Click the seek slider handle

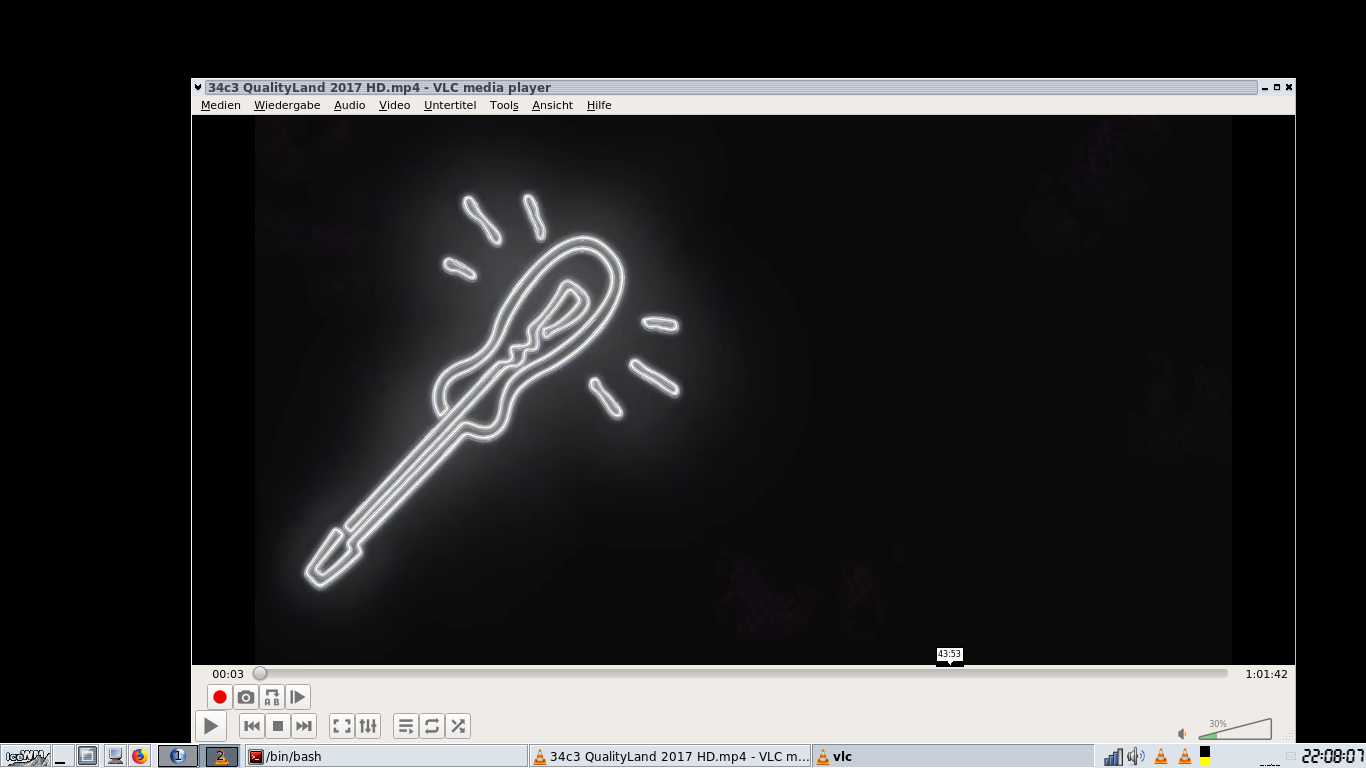pyautogui.click(x=260, y=674)
